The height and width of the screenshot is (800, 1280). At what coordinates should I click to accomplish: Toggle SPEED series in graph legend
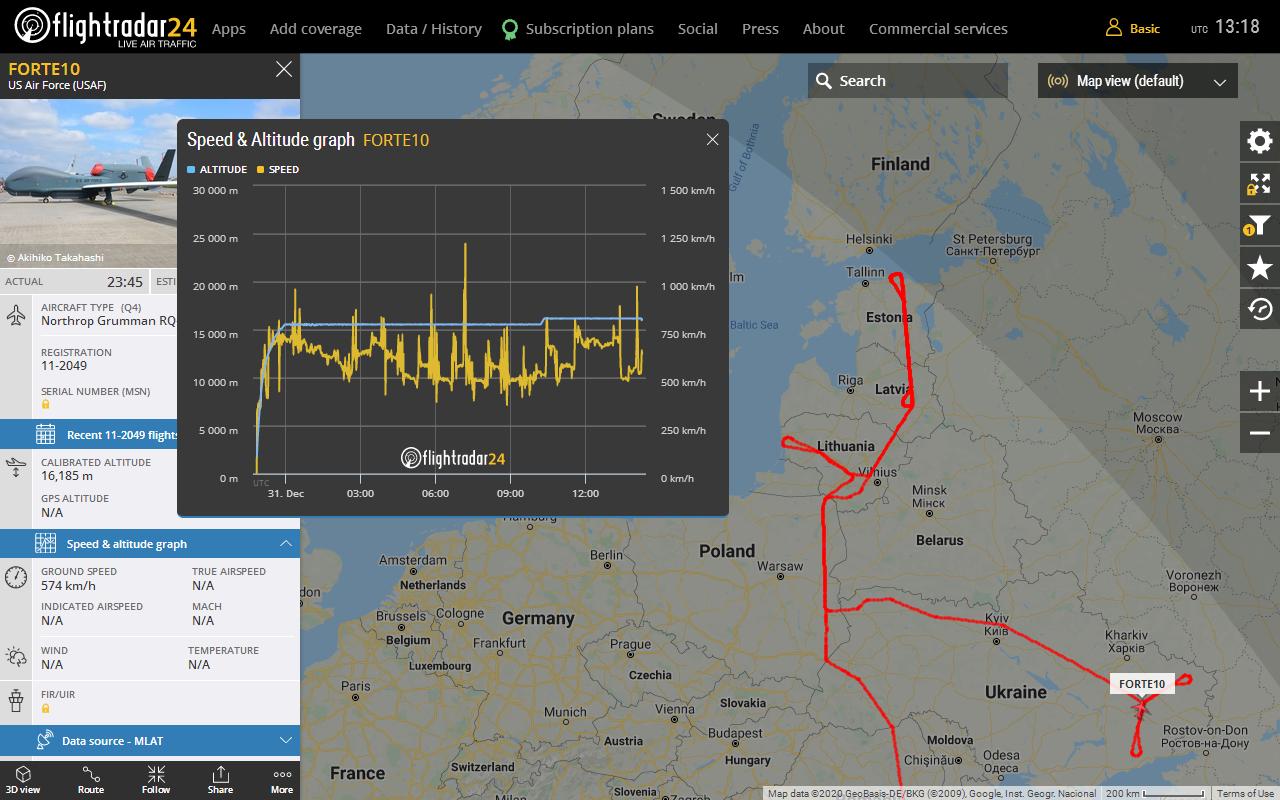278,170
